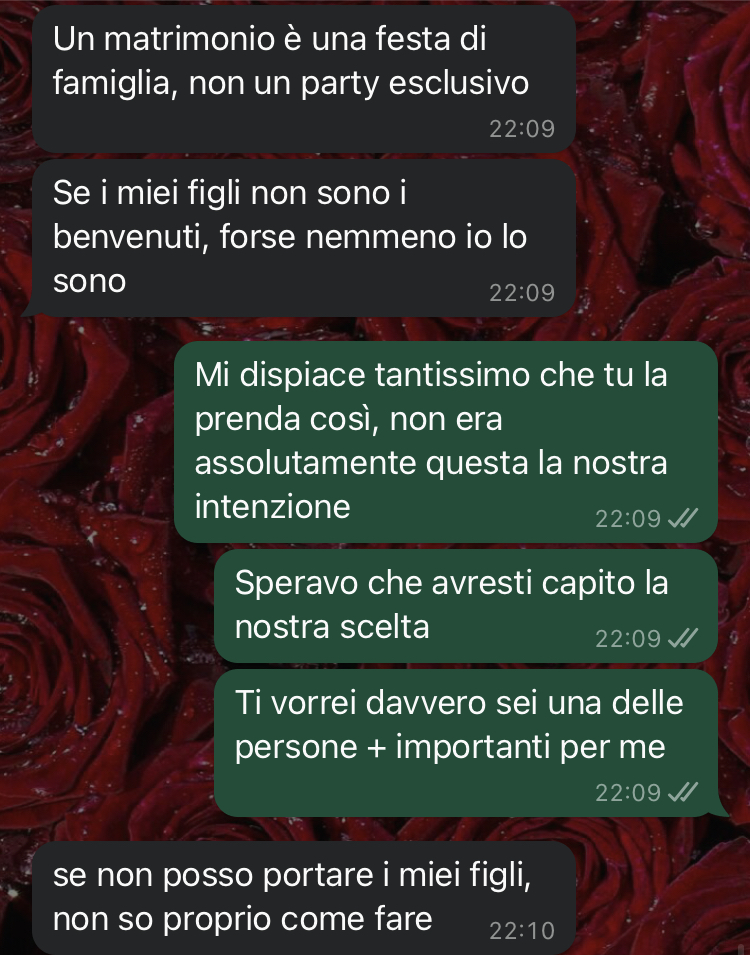
Task: Tap the words 'non so proprio come fare'
Action: (x=242, y=919)
